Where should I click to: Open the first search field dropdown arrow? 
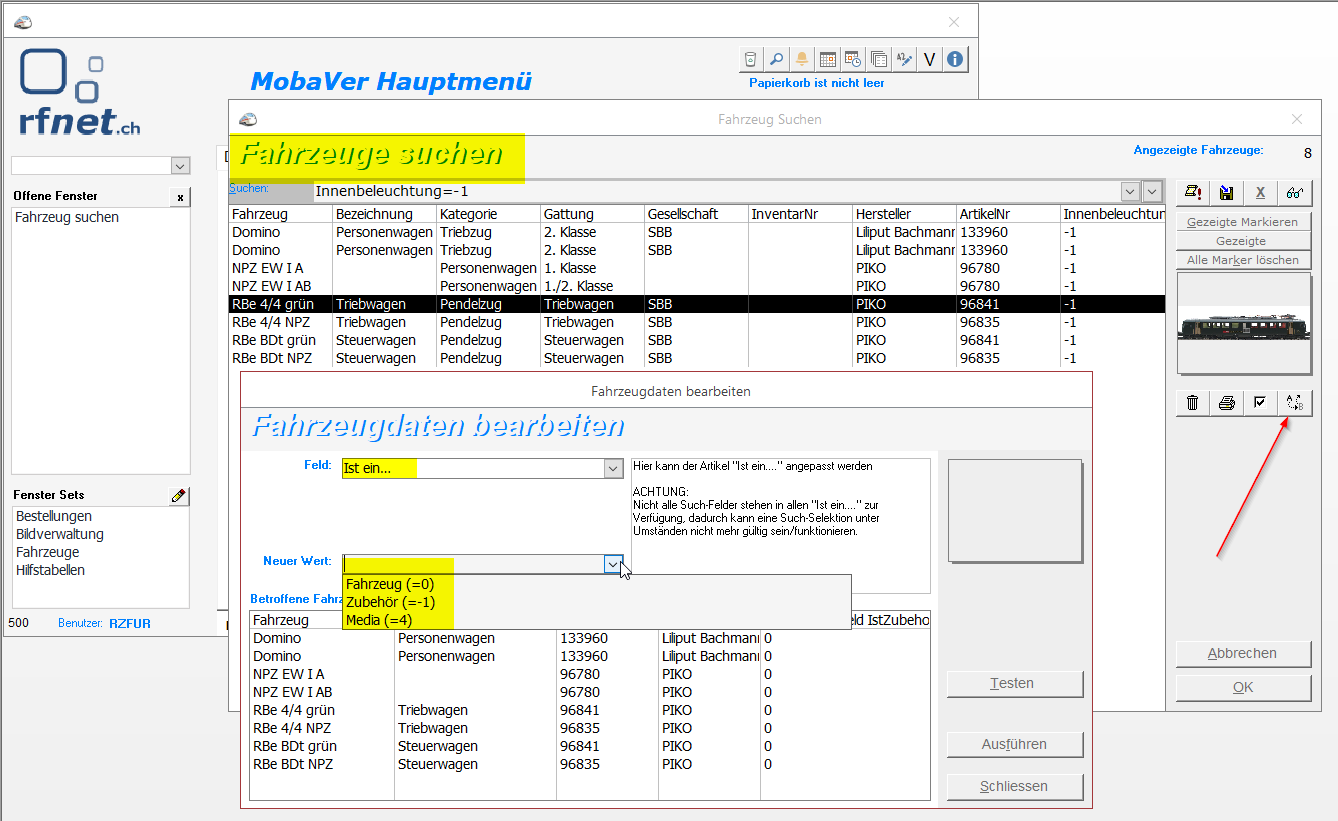1130,191
